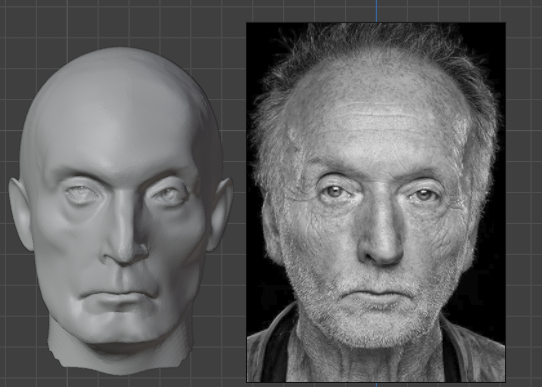Click the sculpted head's chin
The width and height of the screenshot is (542, 387).
tap(121, 333)
